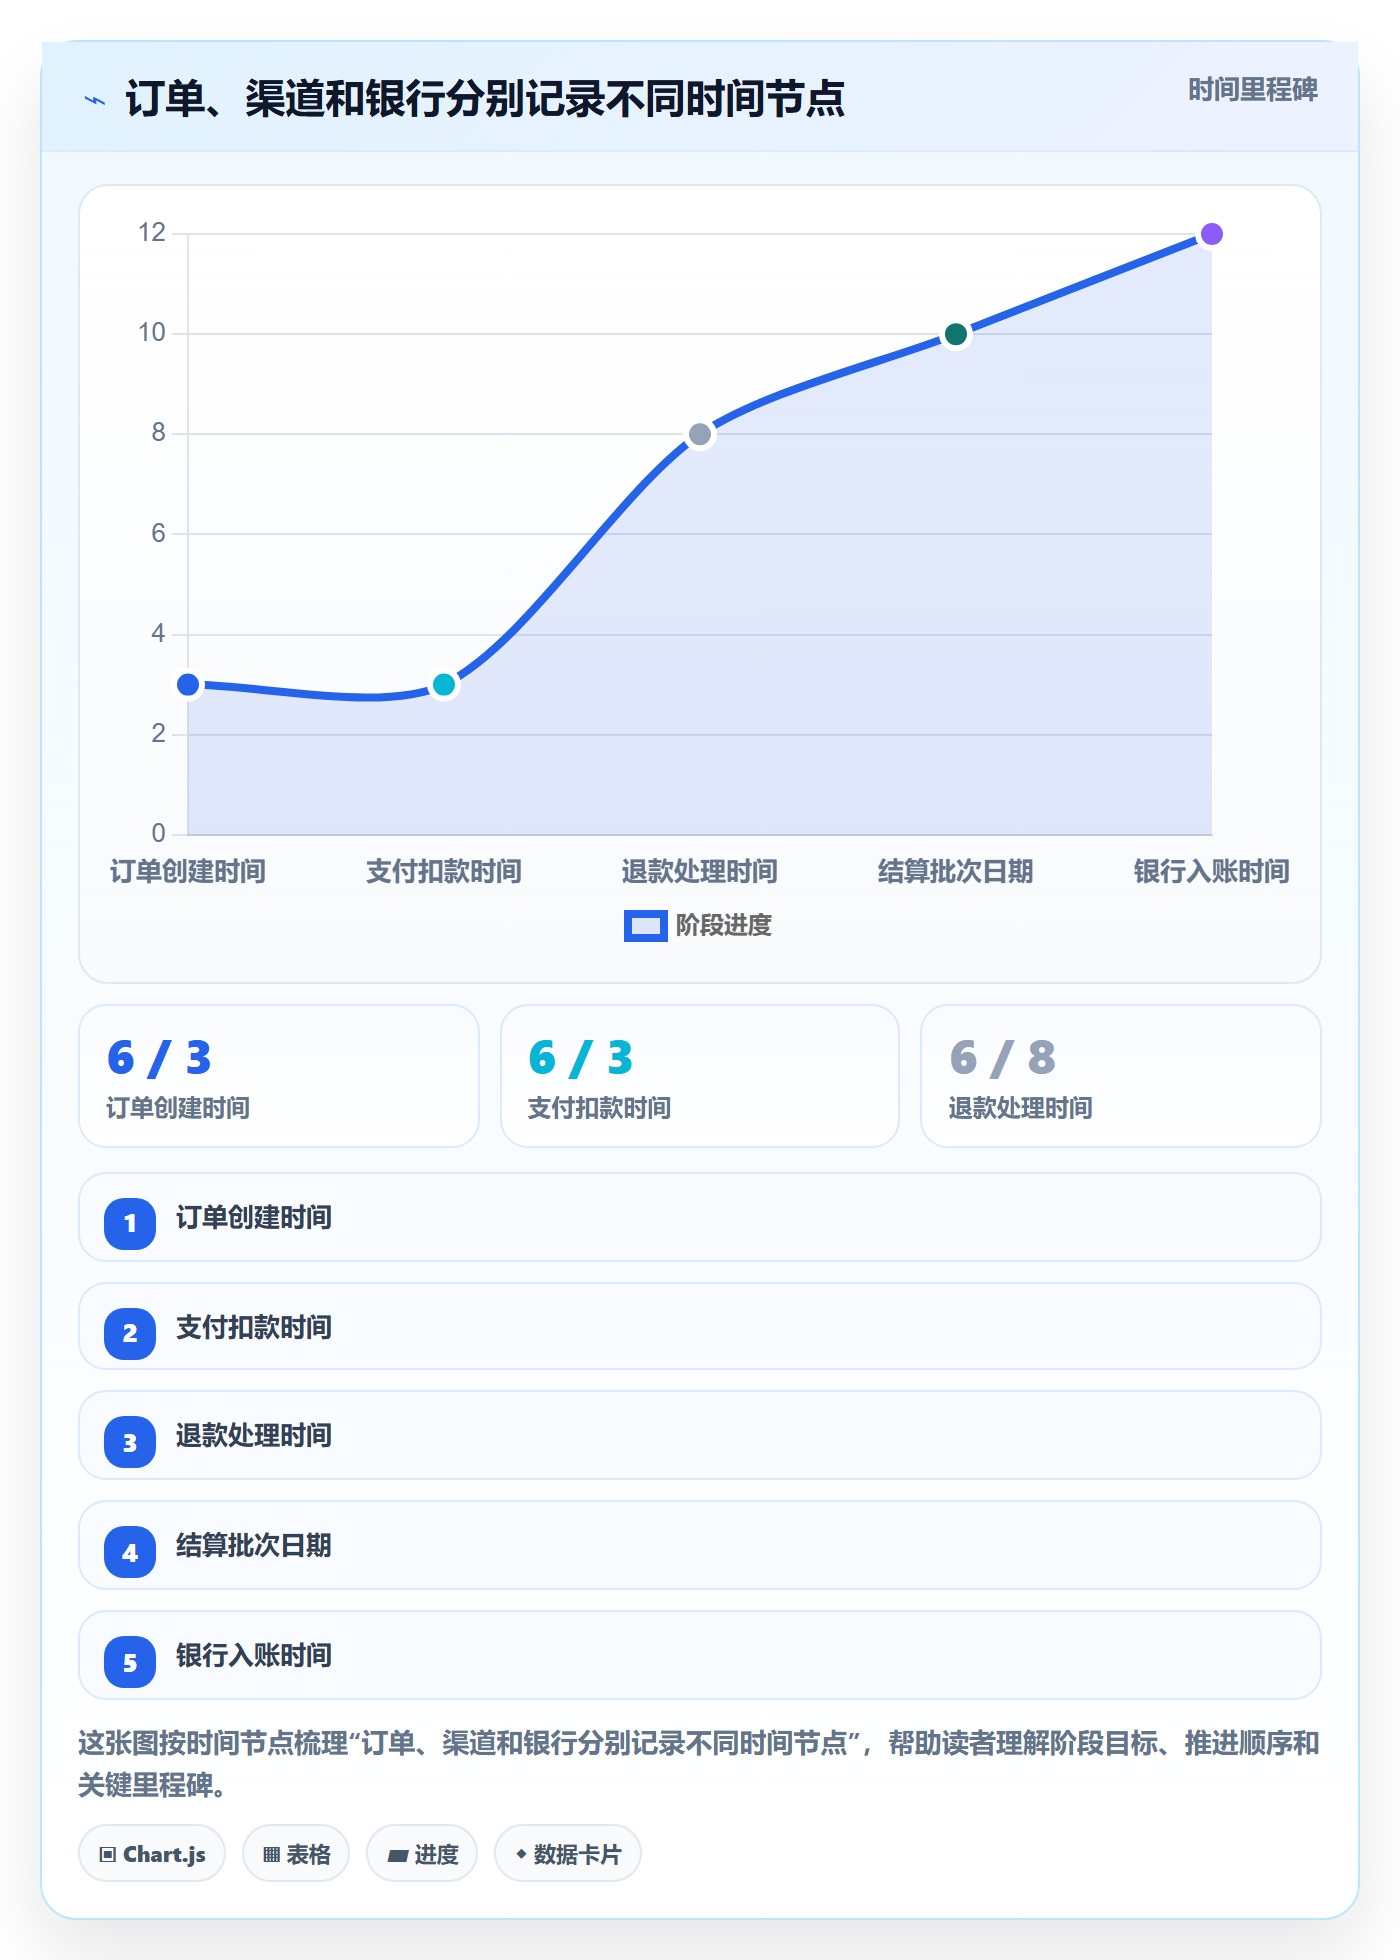This screenshot has width=1400, height=1960.
Task: Click the gray data point for 退款处理时间
Action: (700, 434)
